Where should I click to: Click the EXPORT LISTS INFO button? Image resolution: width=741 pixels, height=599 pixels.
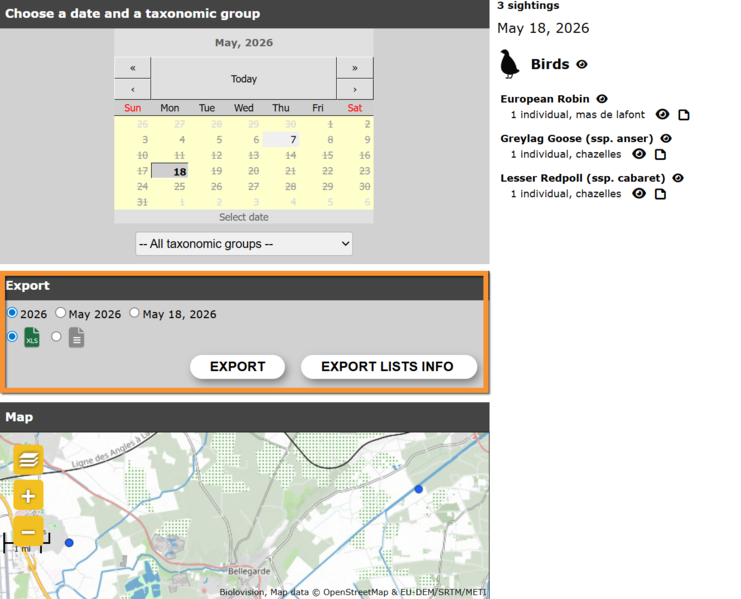click(x=389, y=367)
